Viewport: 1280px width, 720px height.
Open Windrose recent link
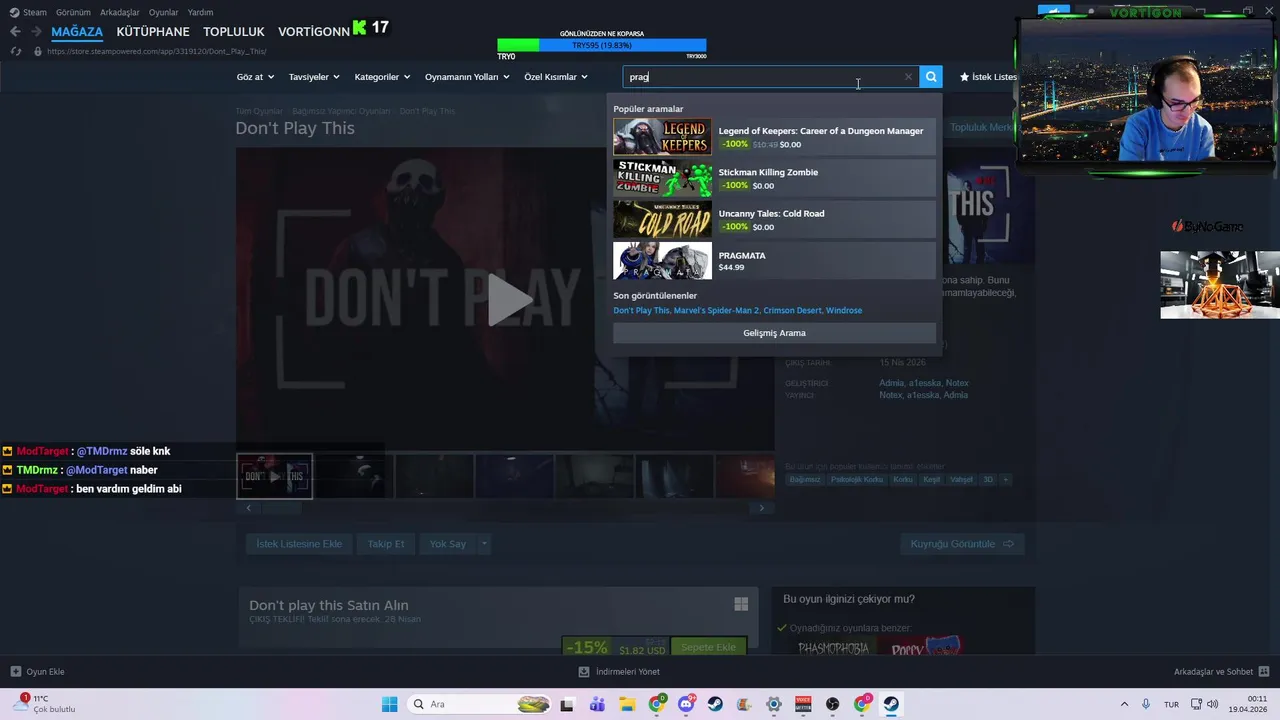844,311
